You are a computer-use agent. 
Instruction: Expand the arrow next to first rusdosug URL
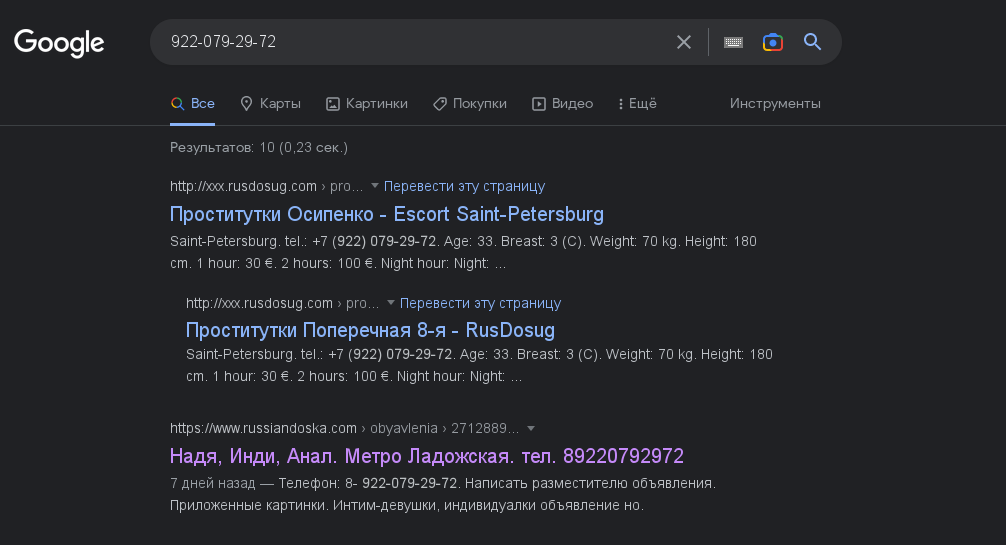375,186
